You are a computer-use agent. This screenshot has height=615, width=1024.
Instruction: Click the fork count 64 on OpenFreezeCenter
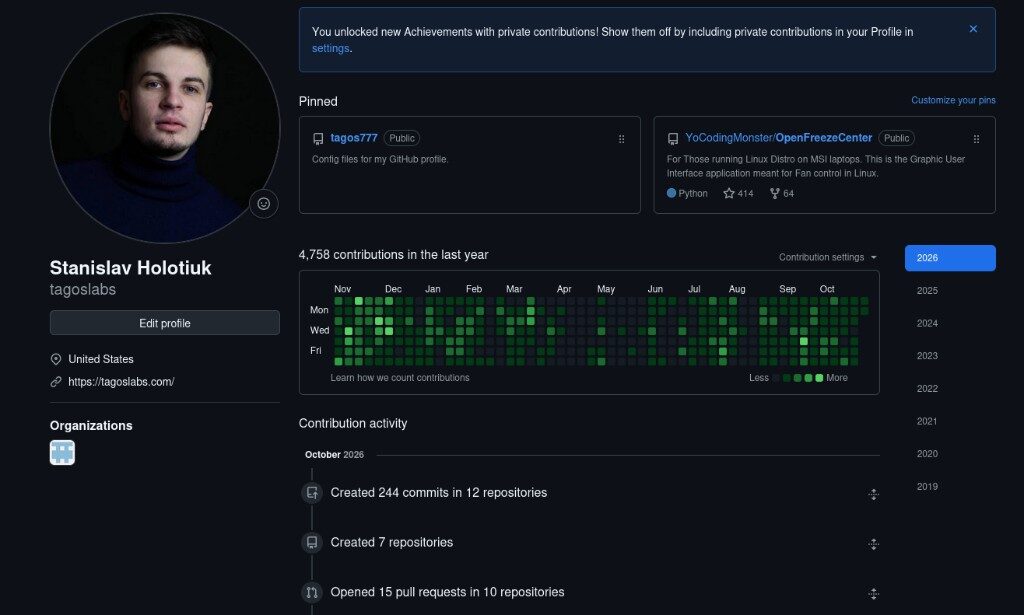[782, 193]
